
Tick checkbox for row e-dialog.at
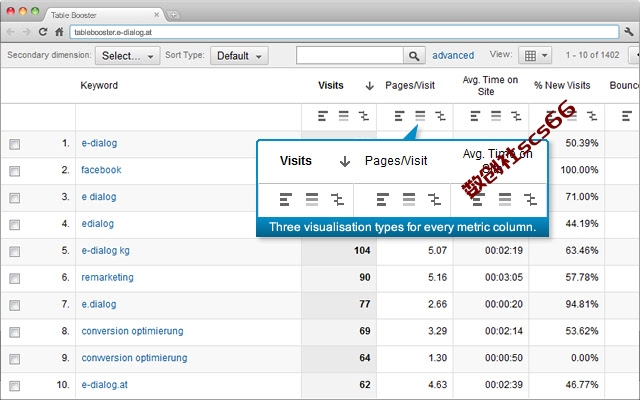(15, 386)
